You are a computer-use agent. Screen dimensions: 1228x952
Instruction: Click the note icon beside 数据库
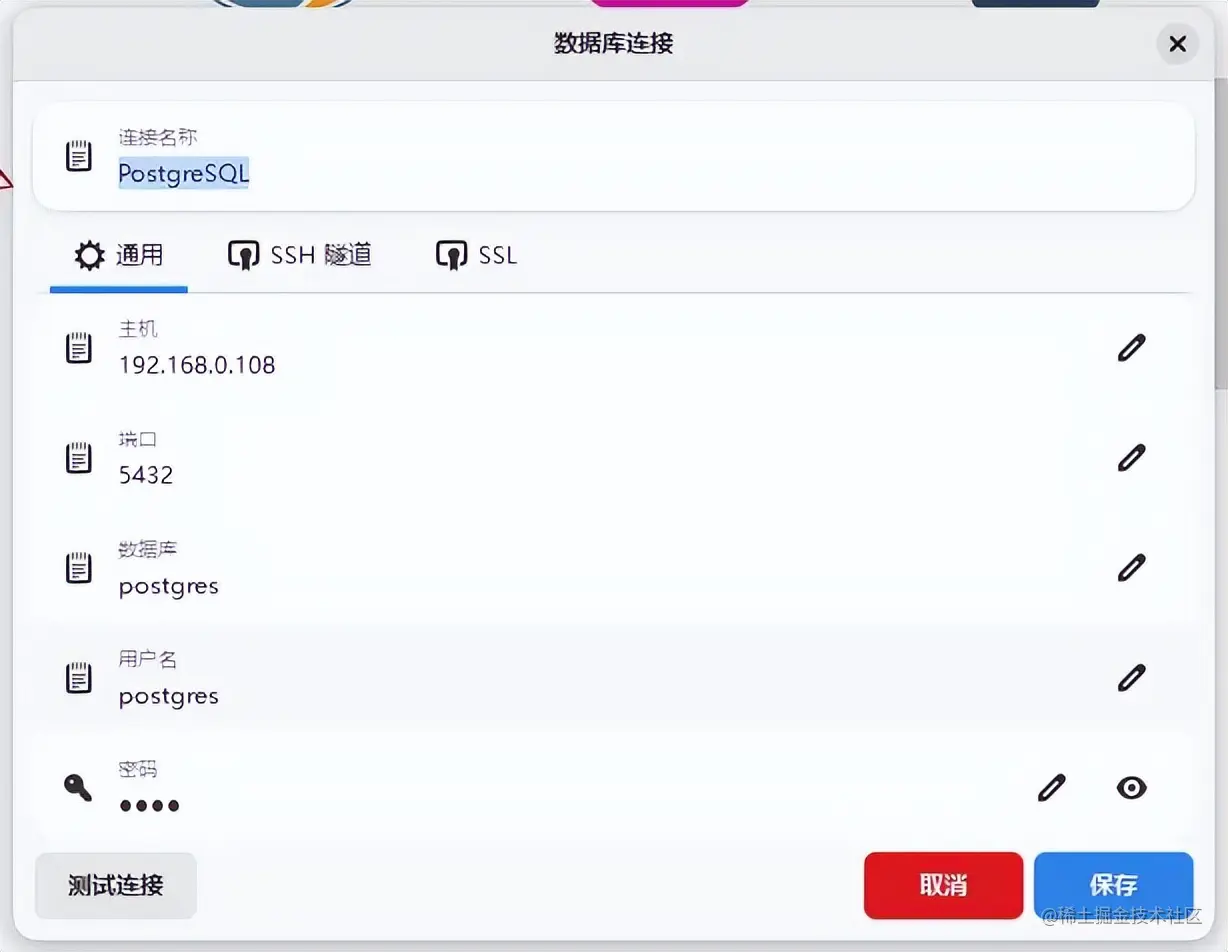tap(79, 568)
